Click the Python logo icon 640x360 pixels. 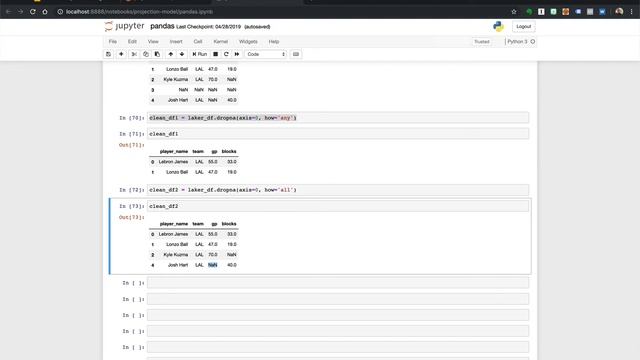pos(498,27)
